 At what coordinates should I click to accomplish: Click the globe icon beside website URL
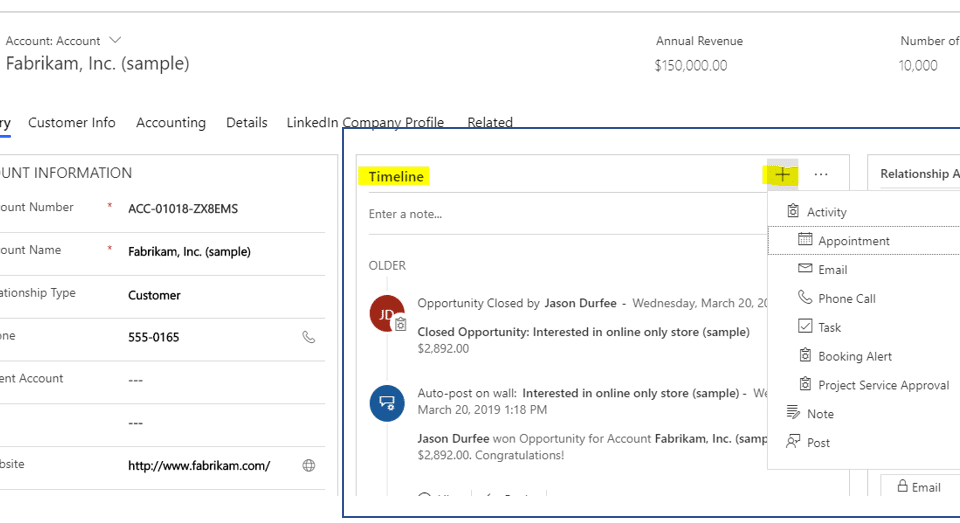pos(309,465)
